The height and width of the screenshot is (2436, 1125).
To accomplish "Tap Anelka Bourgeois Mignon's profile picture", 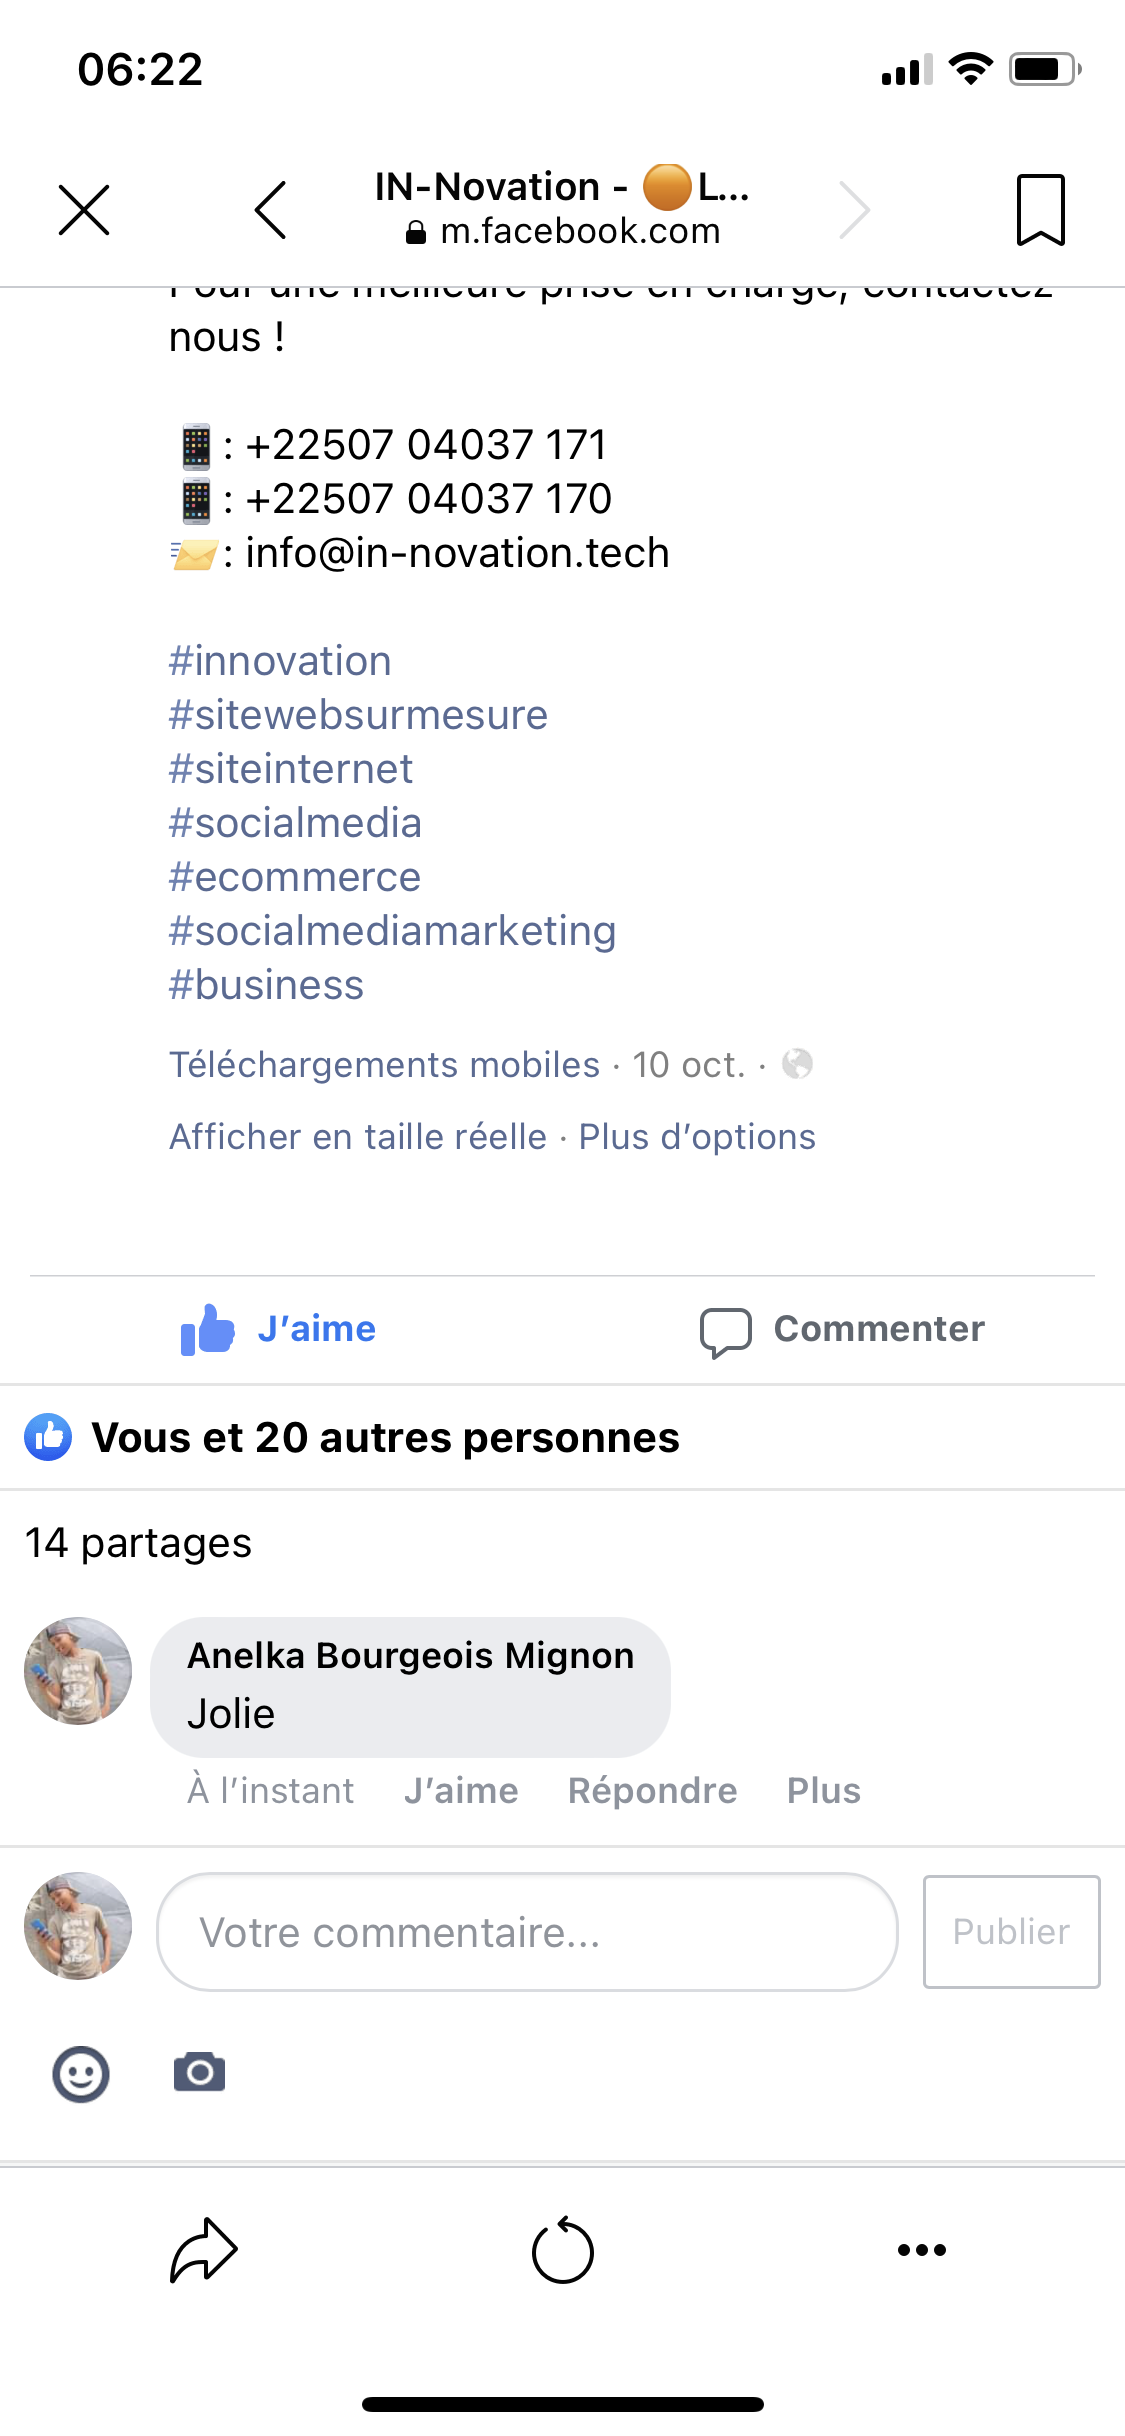I will (78, 1671).
